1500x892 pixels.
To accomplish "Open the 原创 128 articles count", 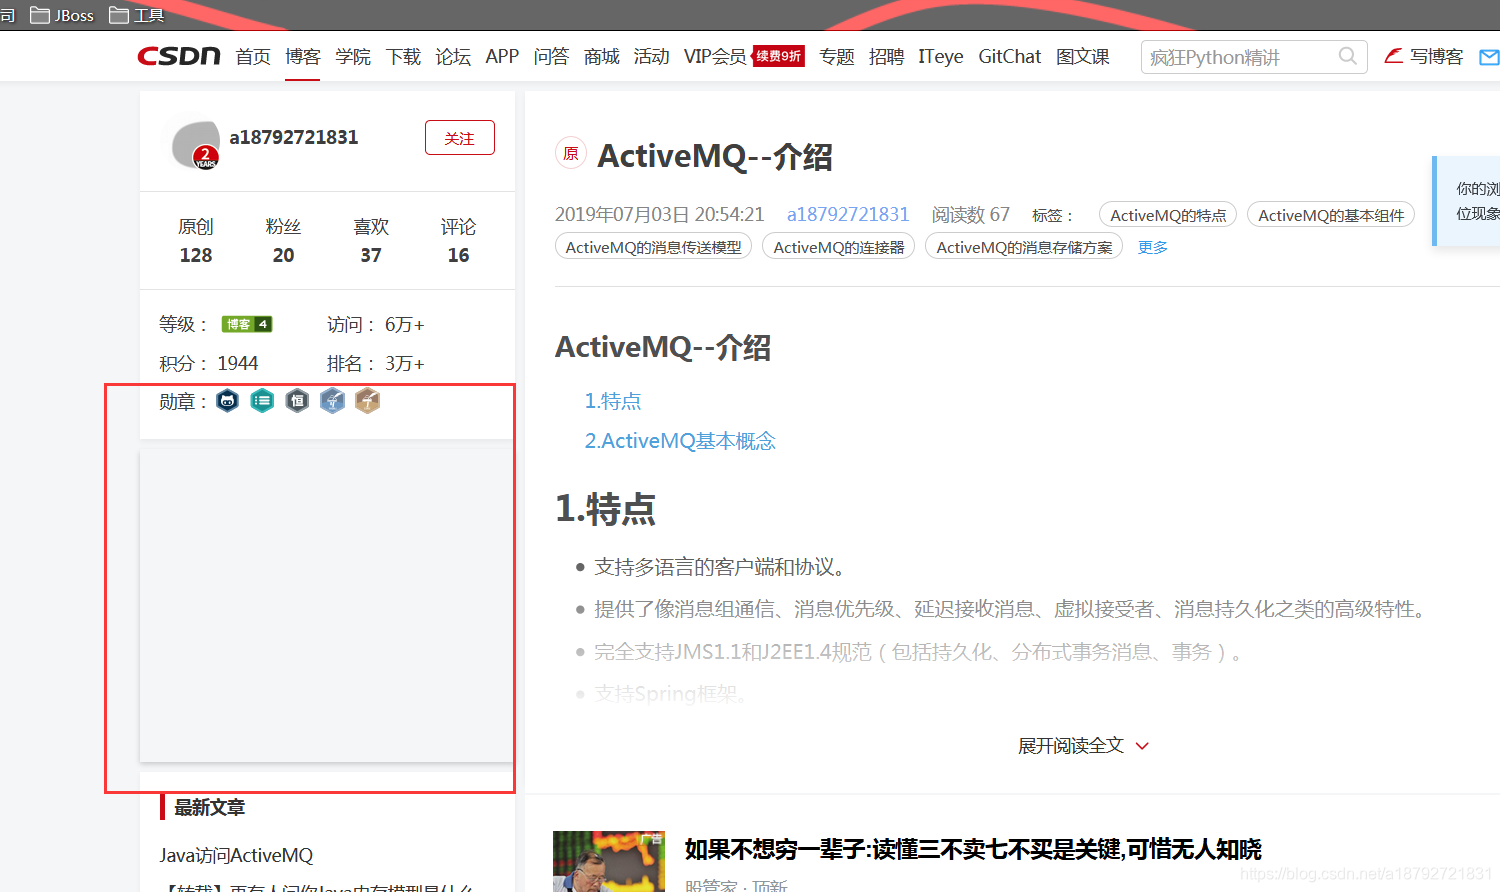I will [196, 241].
